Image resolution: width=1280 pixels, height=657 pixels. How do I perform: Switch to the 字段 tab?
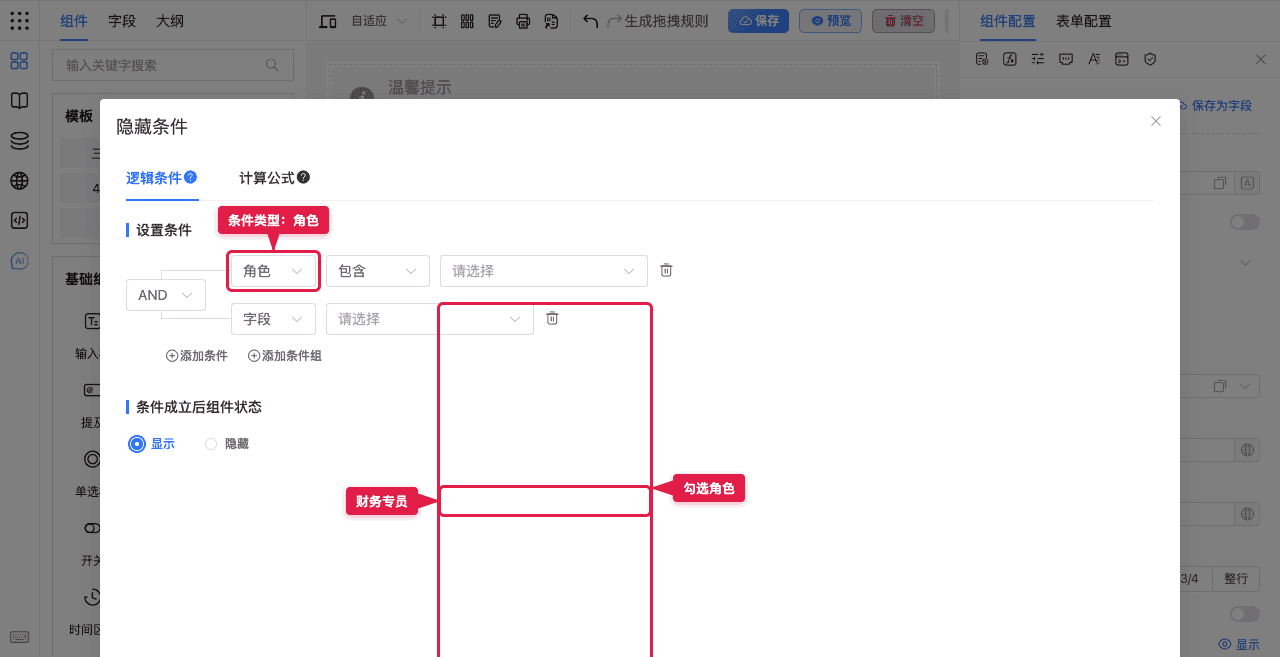point(122,21)
